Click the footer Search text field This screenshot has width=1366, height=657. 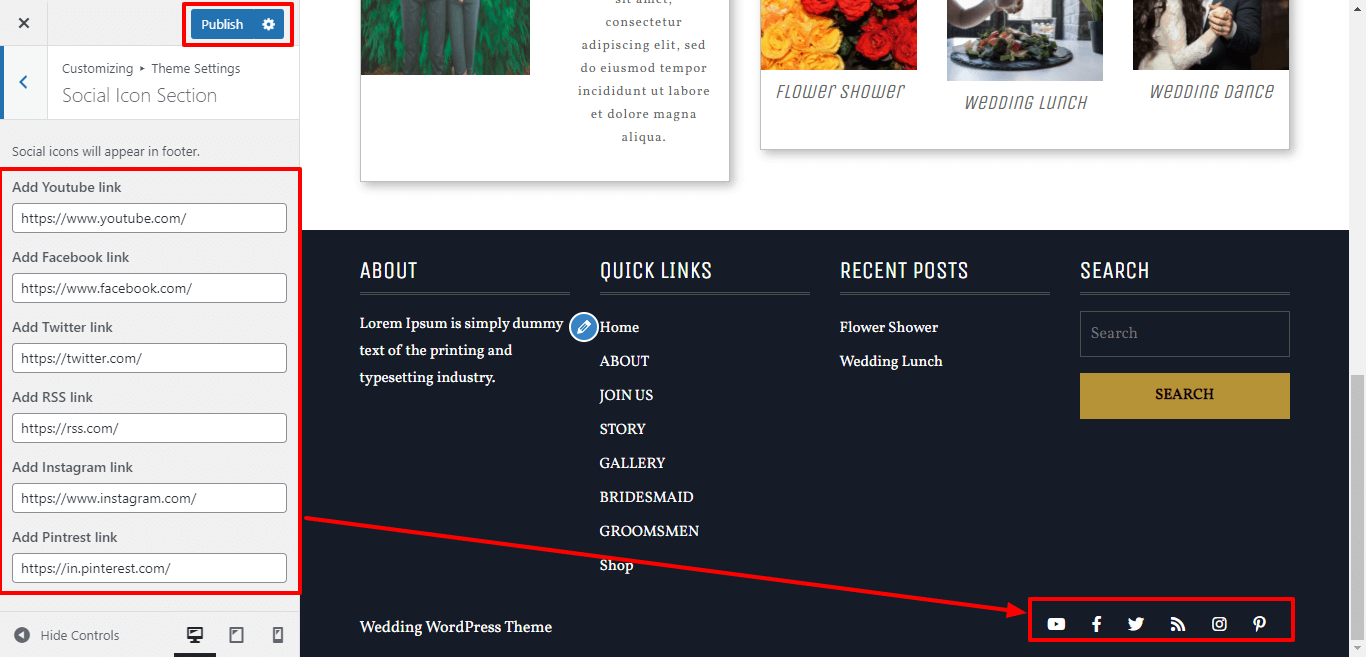point(1185,334)
